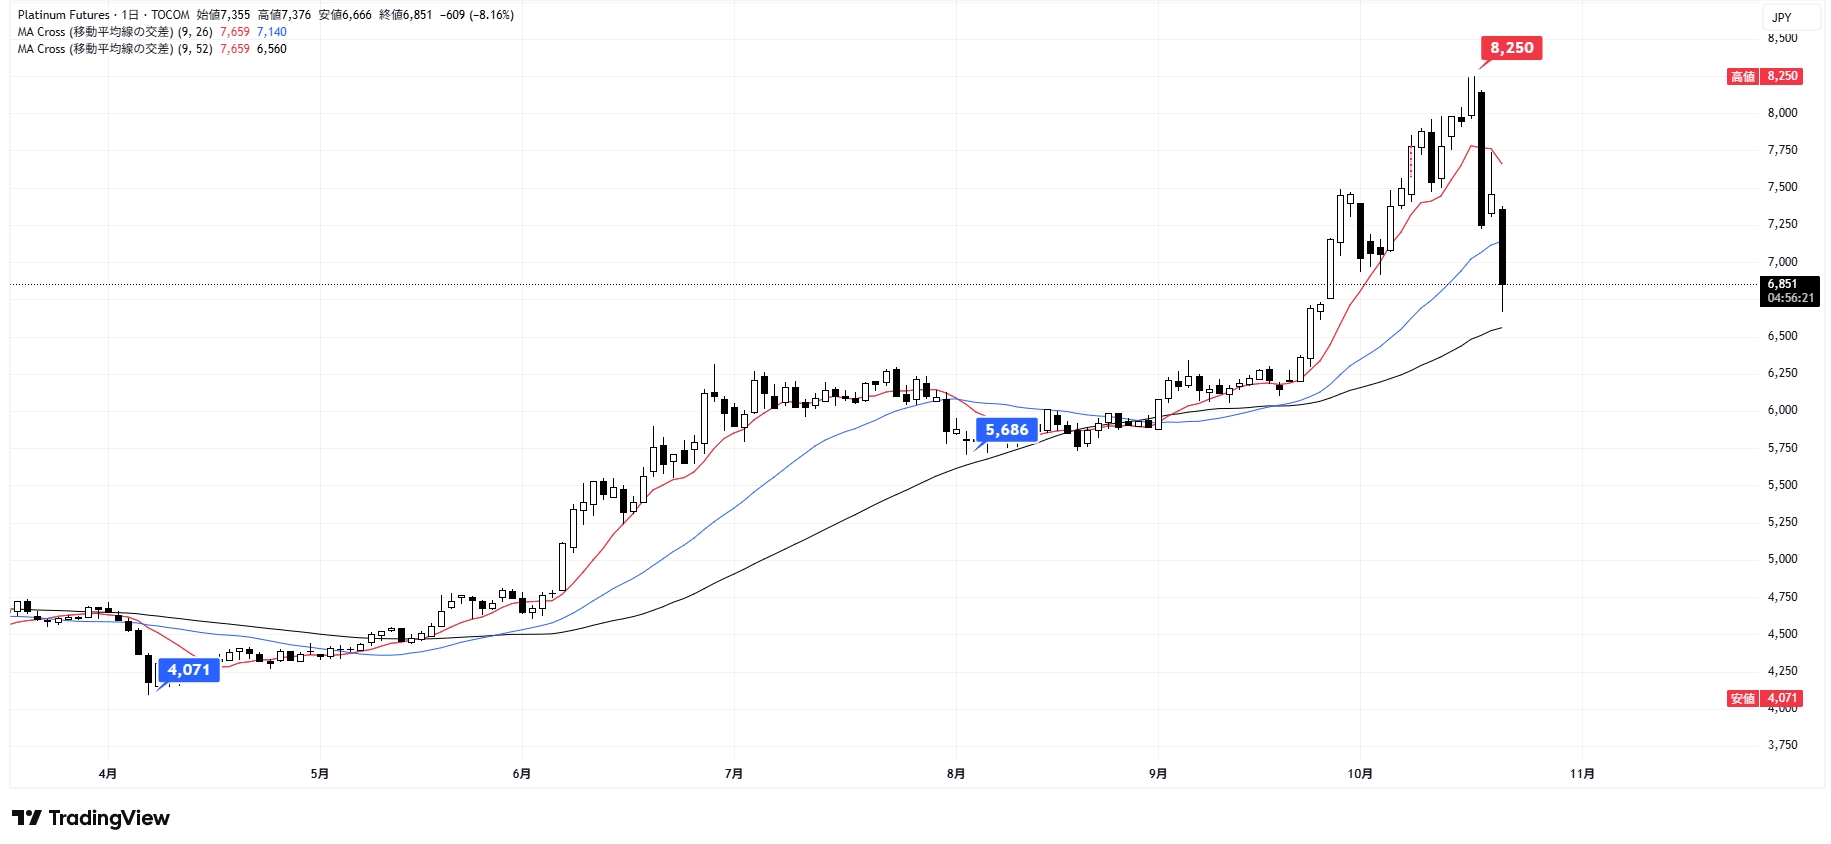Click the 安値 4,071 price-axis label
The width and height of the screenshot is (1831, 844).
(x=1765, y=698)
